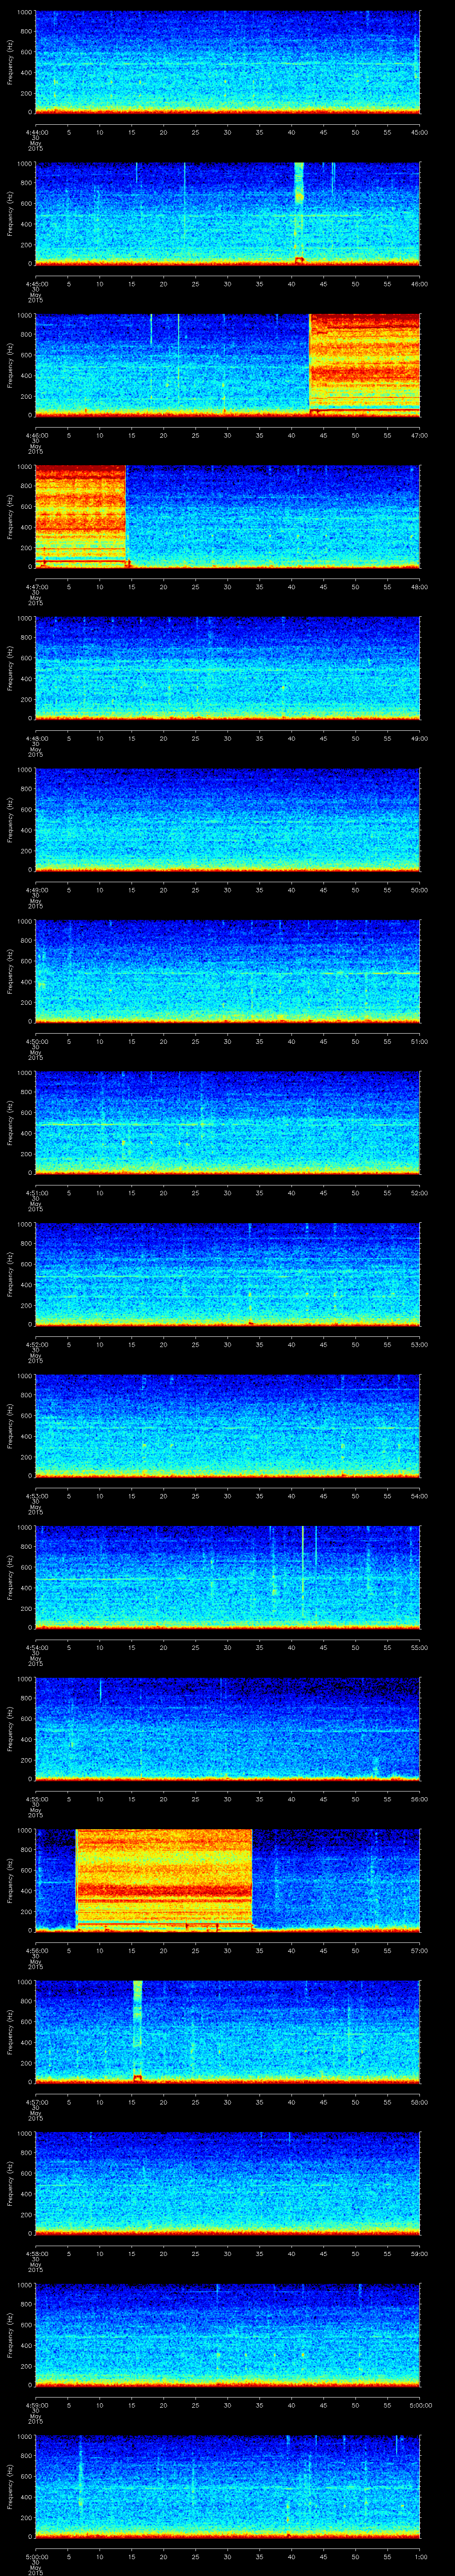Click the "55:00" end-of-axis label
Screen dimensions: 455x2576
tap(419, 1647)
